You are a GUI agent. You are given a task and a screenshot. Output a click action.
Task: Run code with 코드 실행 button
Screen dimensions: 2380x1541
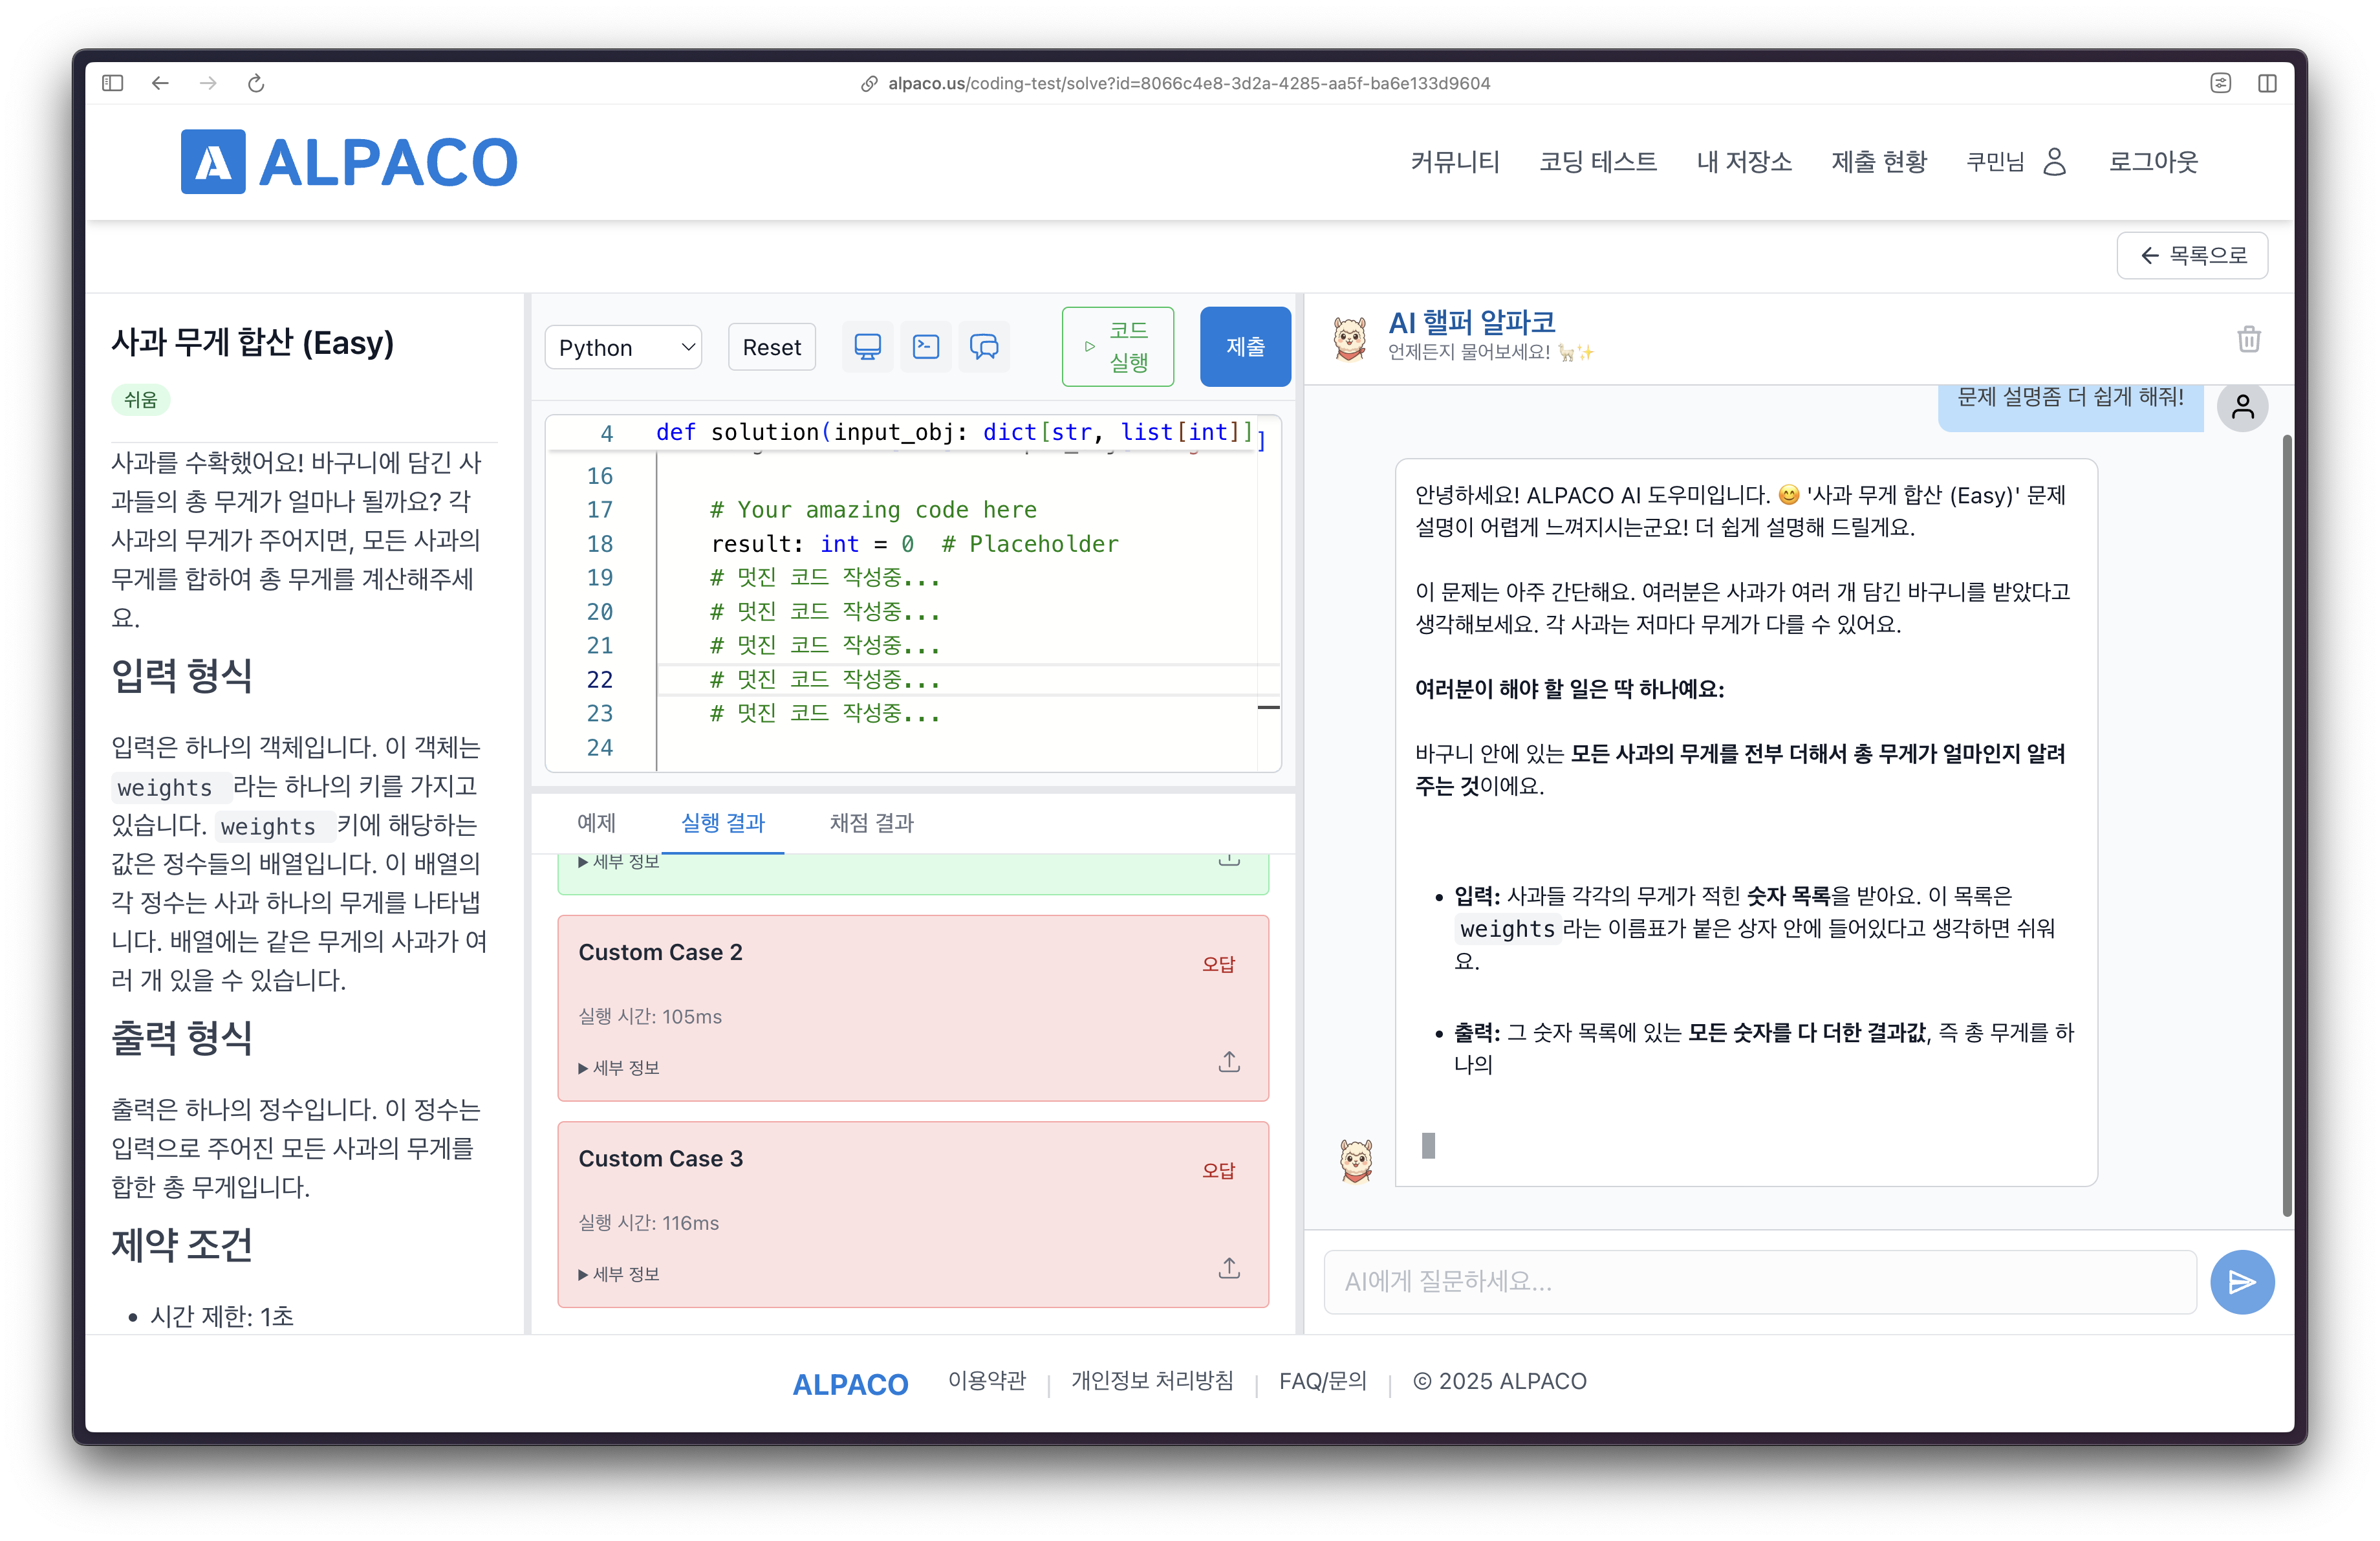1118,347
